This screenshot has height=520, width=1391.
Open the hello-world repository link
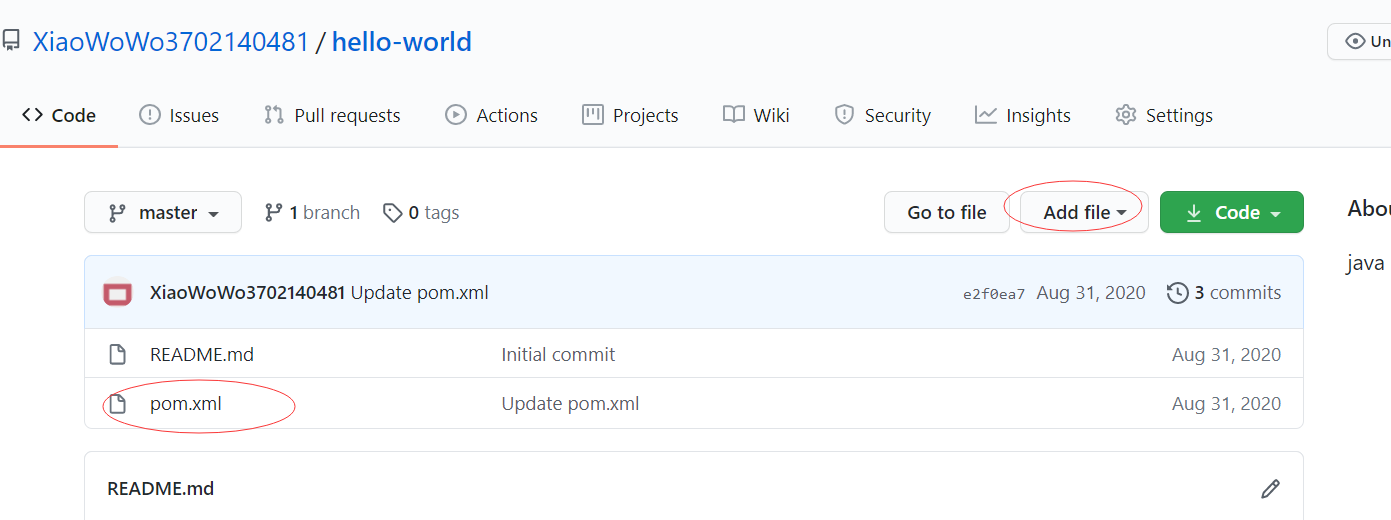402,42
